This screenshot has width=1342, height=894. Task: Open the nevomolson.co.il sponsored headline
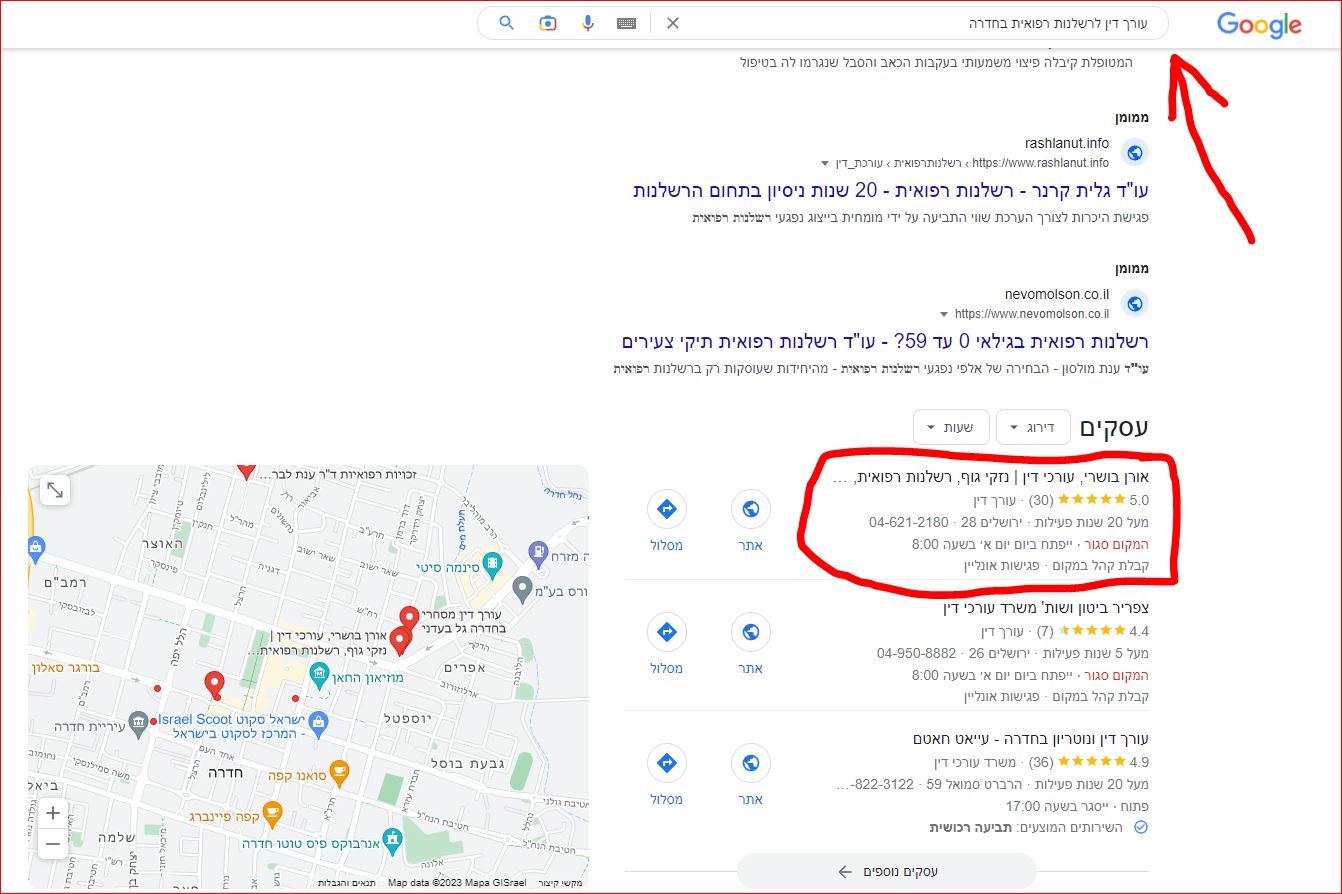tap(885, 341)
